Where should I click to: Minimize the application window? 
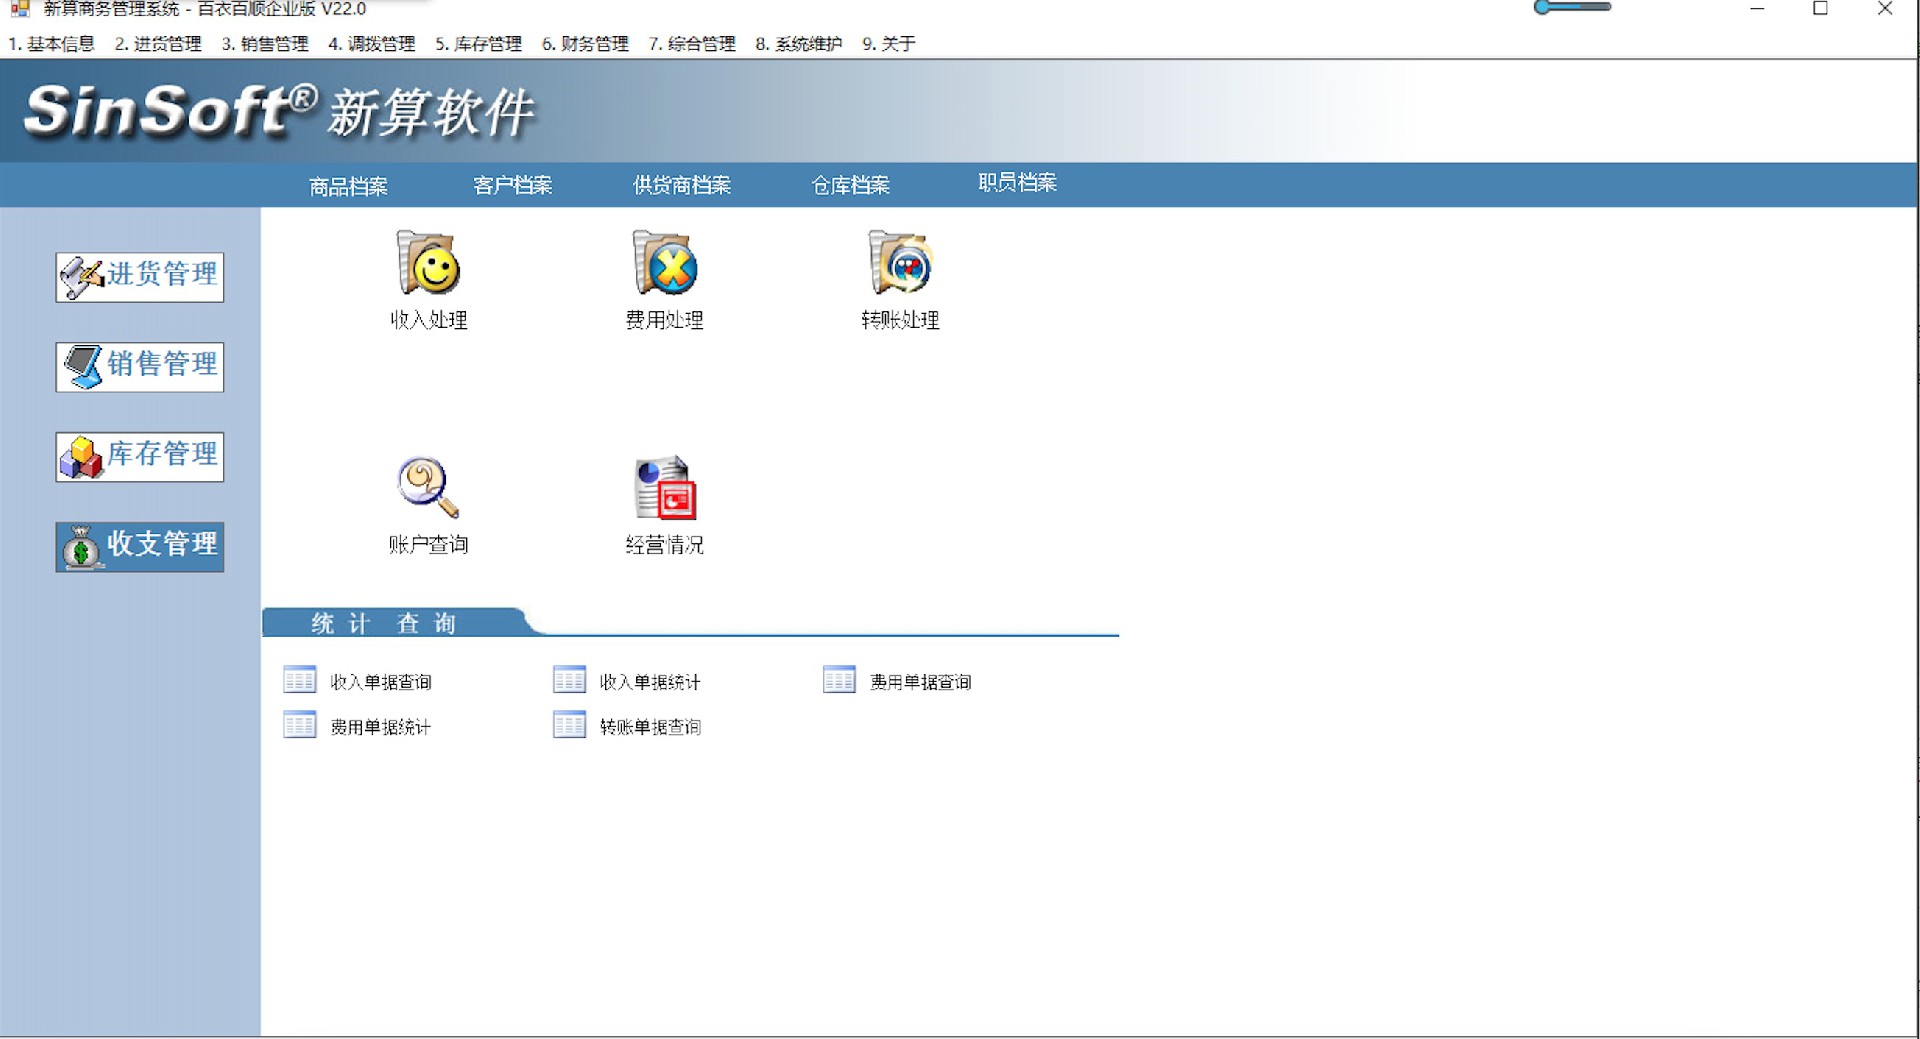click(1757, 9)
